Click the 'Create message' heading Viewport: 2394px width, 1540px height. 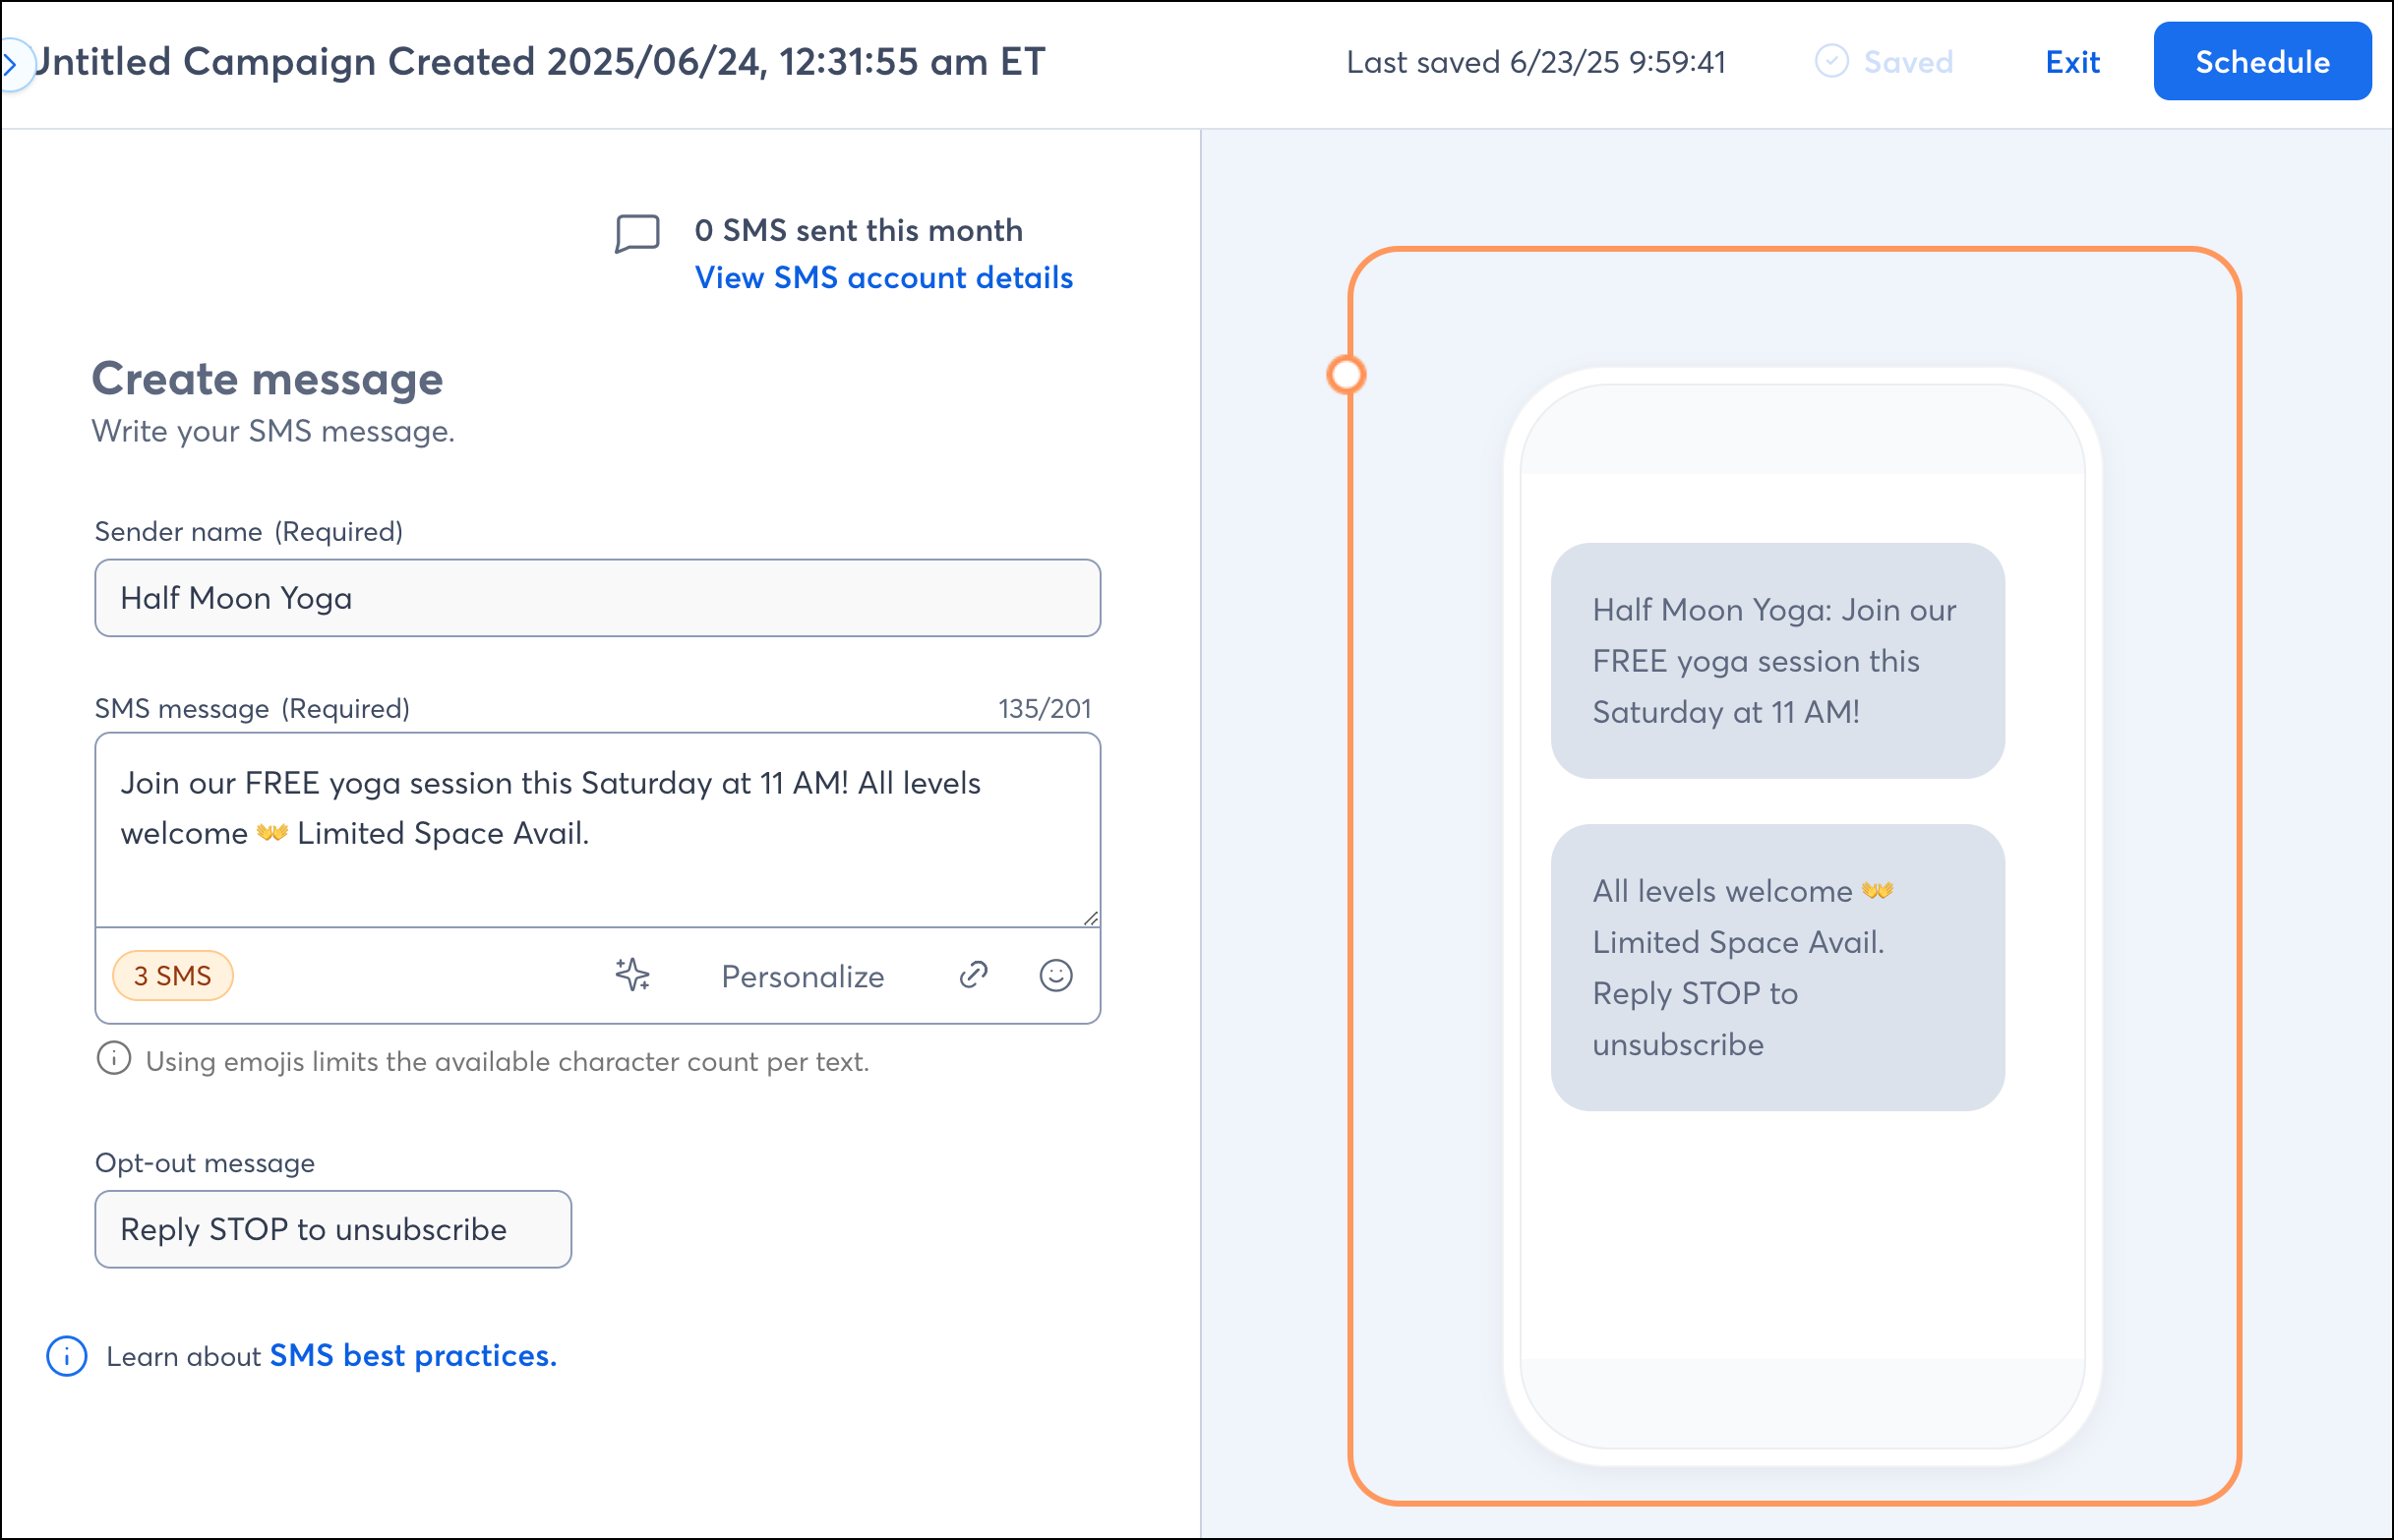[x=267, y=379]
